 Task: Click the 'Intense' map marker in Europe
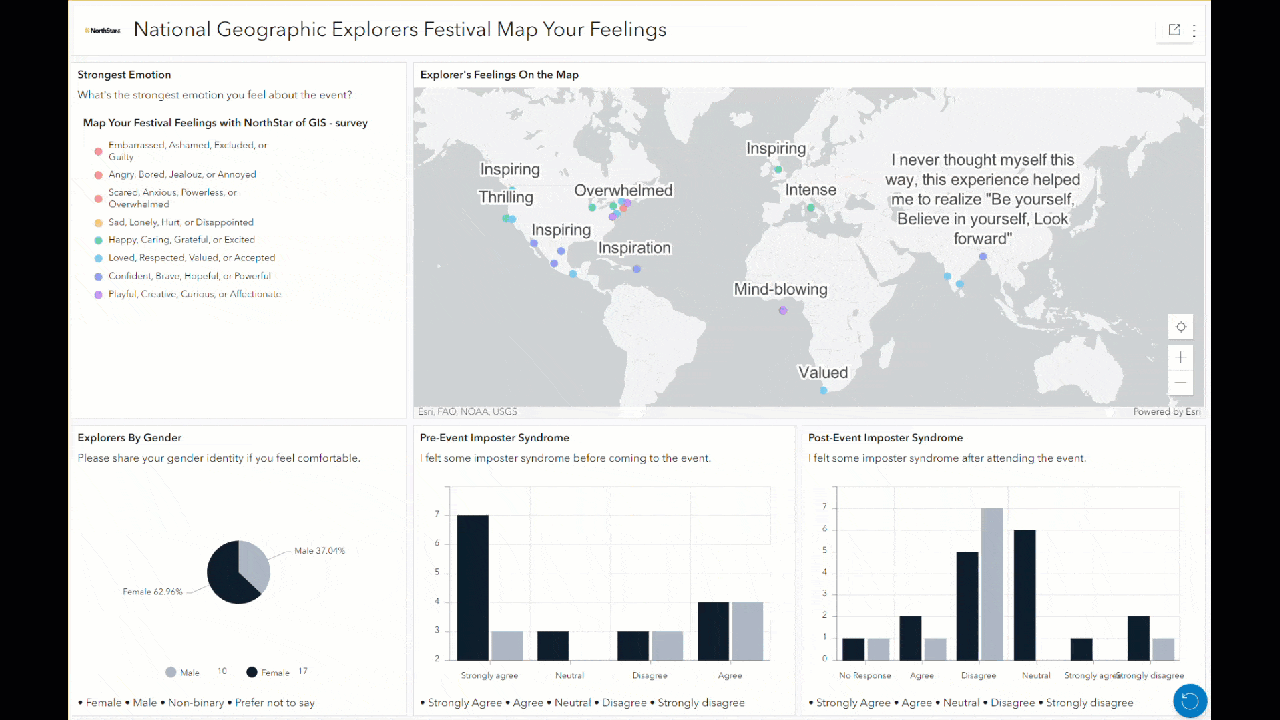811,209
